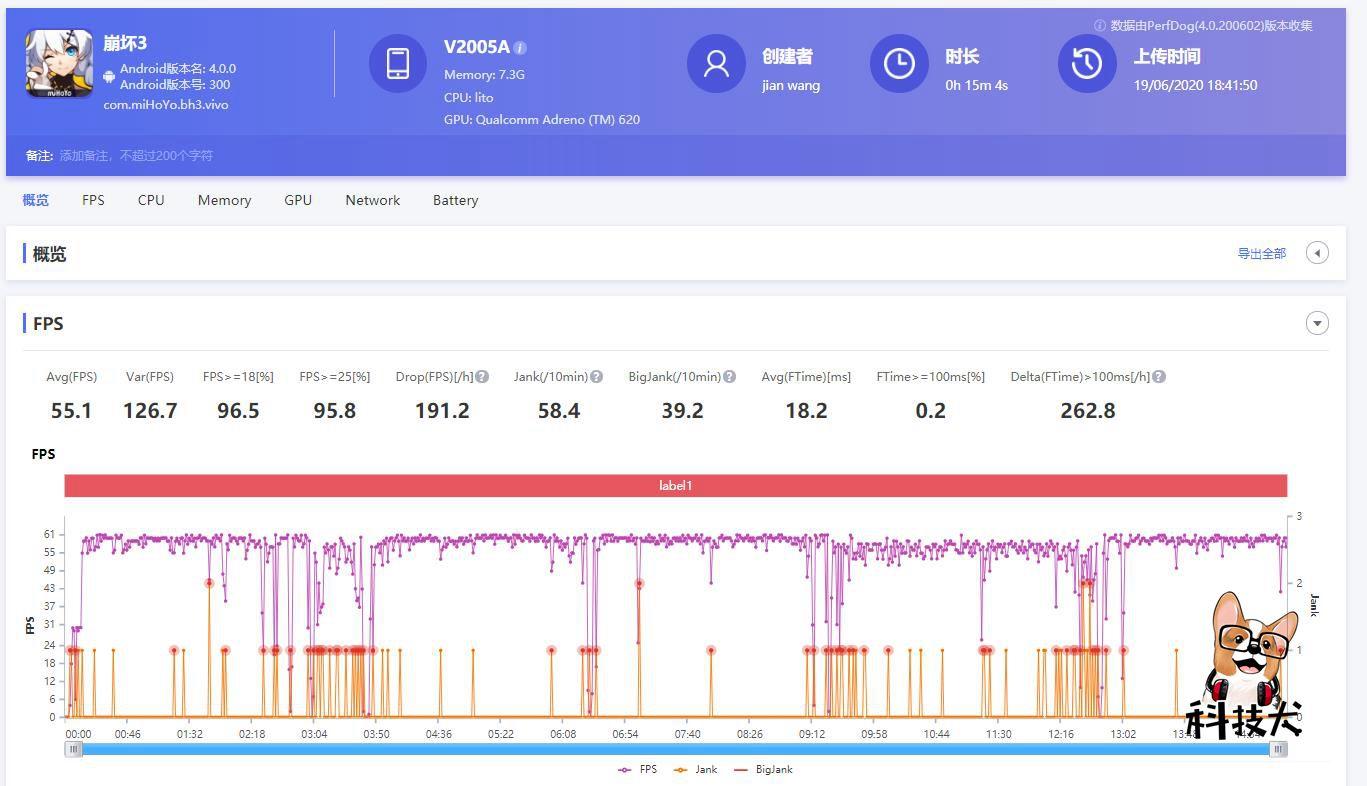Screen dimensions: 1367x786
Task: Click the Avg(FPS) value 55.1
Action: (x=71, y=410)
